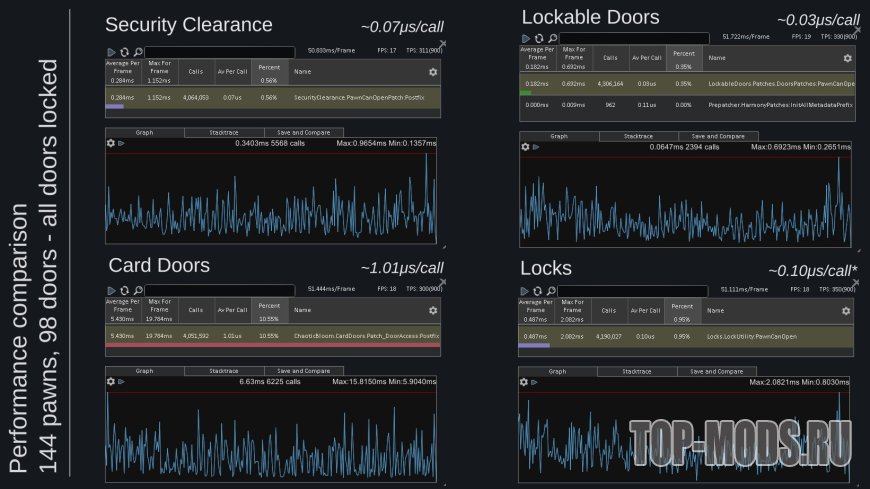This screenshot has width=870, height=489.
Task: Click the magnifier search icon in Lockable Doors panel
Action: click(x=553, y=39)
